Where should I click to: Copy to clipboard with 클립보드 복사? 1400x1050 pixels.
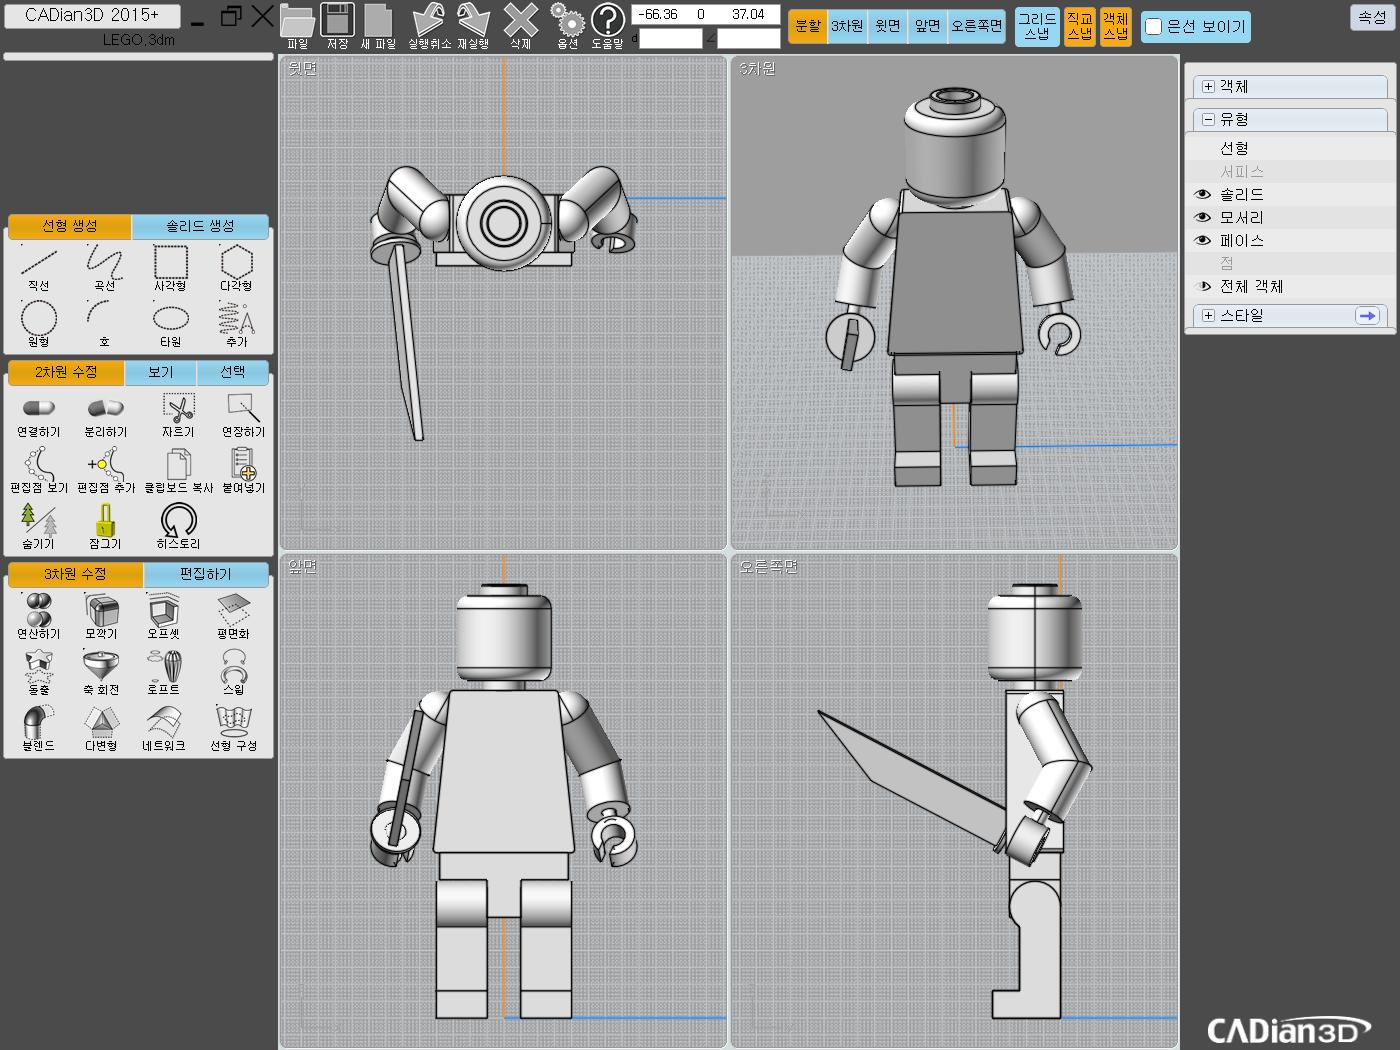point(179,468)
